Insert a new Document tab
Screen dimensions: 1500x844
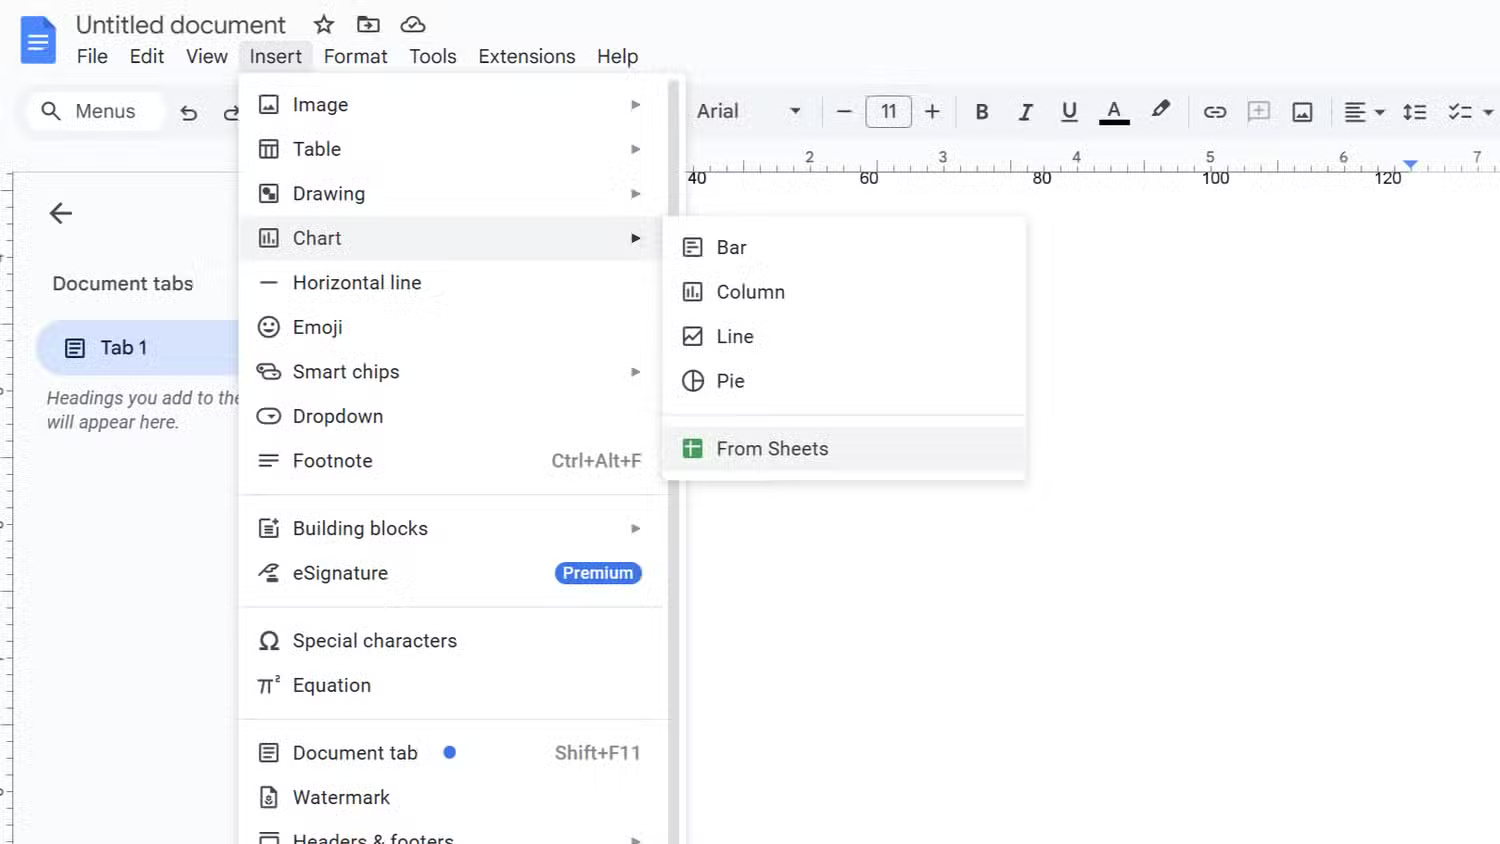point(452,753)
